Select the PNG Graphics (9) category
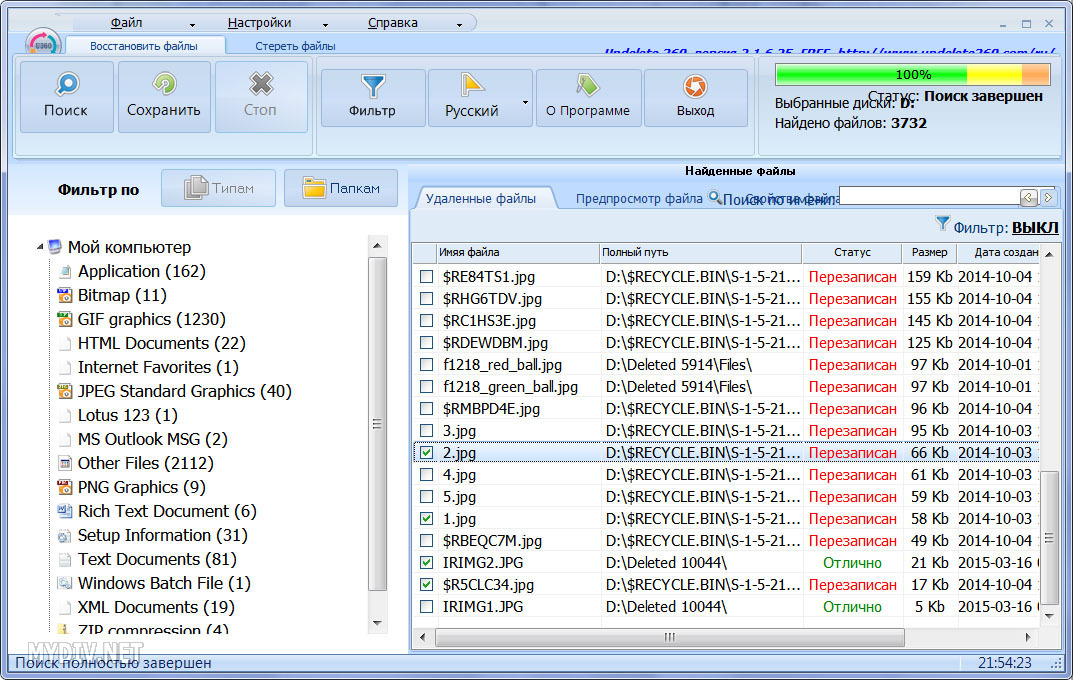 pyautogui.click(x=141, y=487)
